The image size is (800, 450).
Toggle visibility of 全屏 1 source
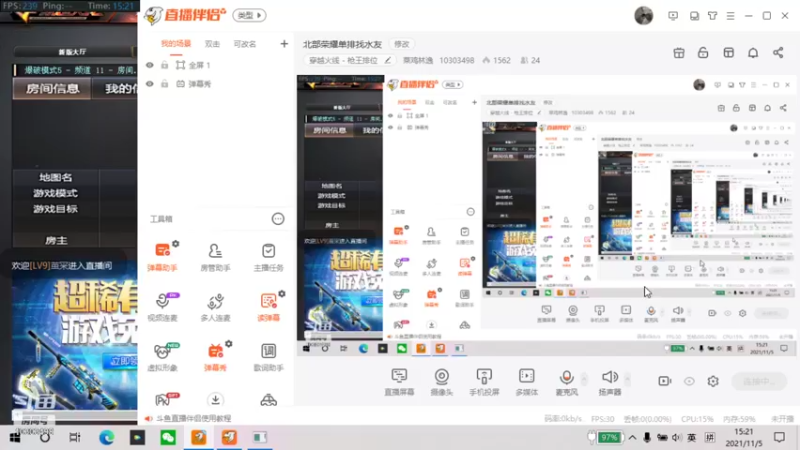click(x=149, y=65)
